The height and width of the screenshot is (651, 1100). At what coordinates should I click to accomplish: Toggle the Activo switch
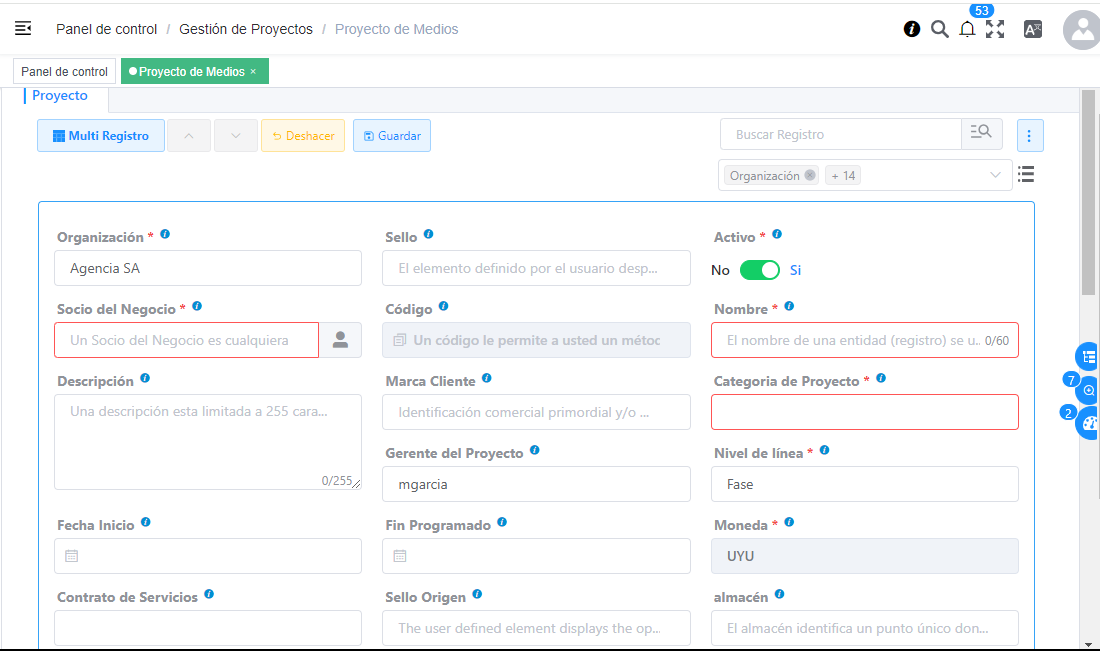[x=760, y=270]
